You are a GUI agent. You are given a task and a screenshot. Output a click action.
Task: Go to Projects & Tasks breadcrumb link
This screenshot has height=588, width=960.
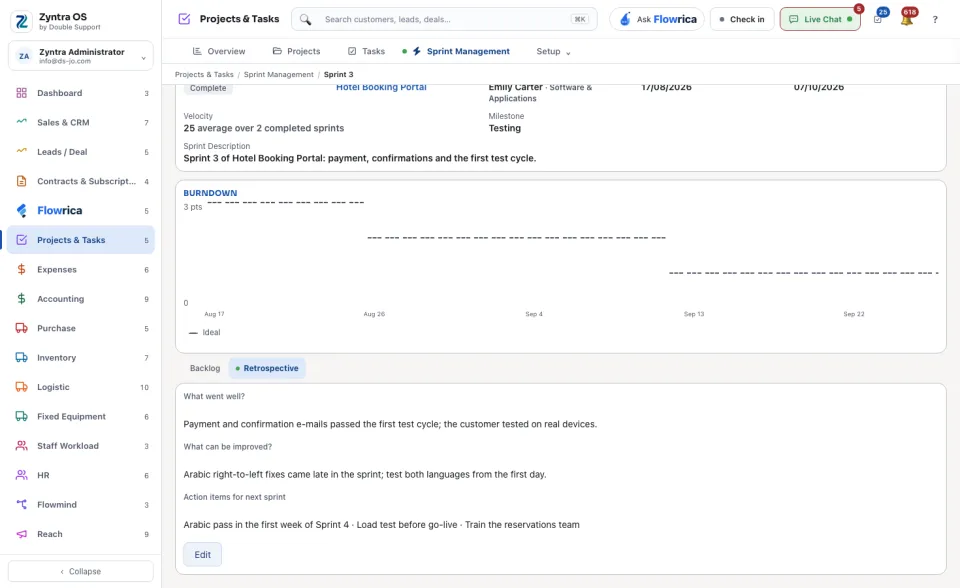pyautogui.click(x=204, y=74)
